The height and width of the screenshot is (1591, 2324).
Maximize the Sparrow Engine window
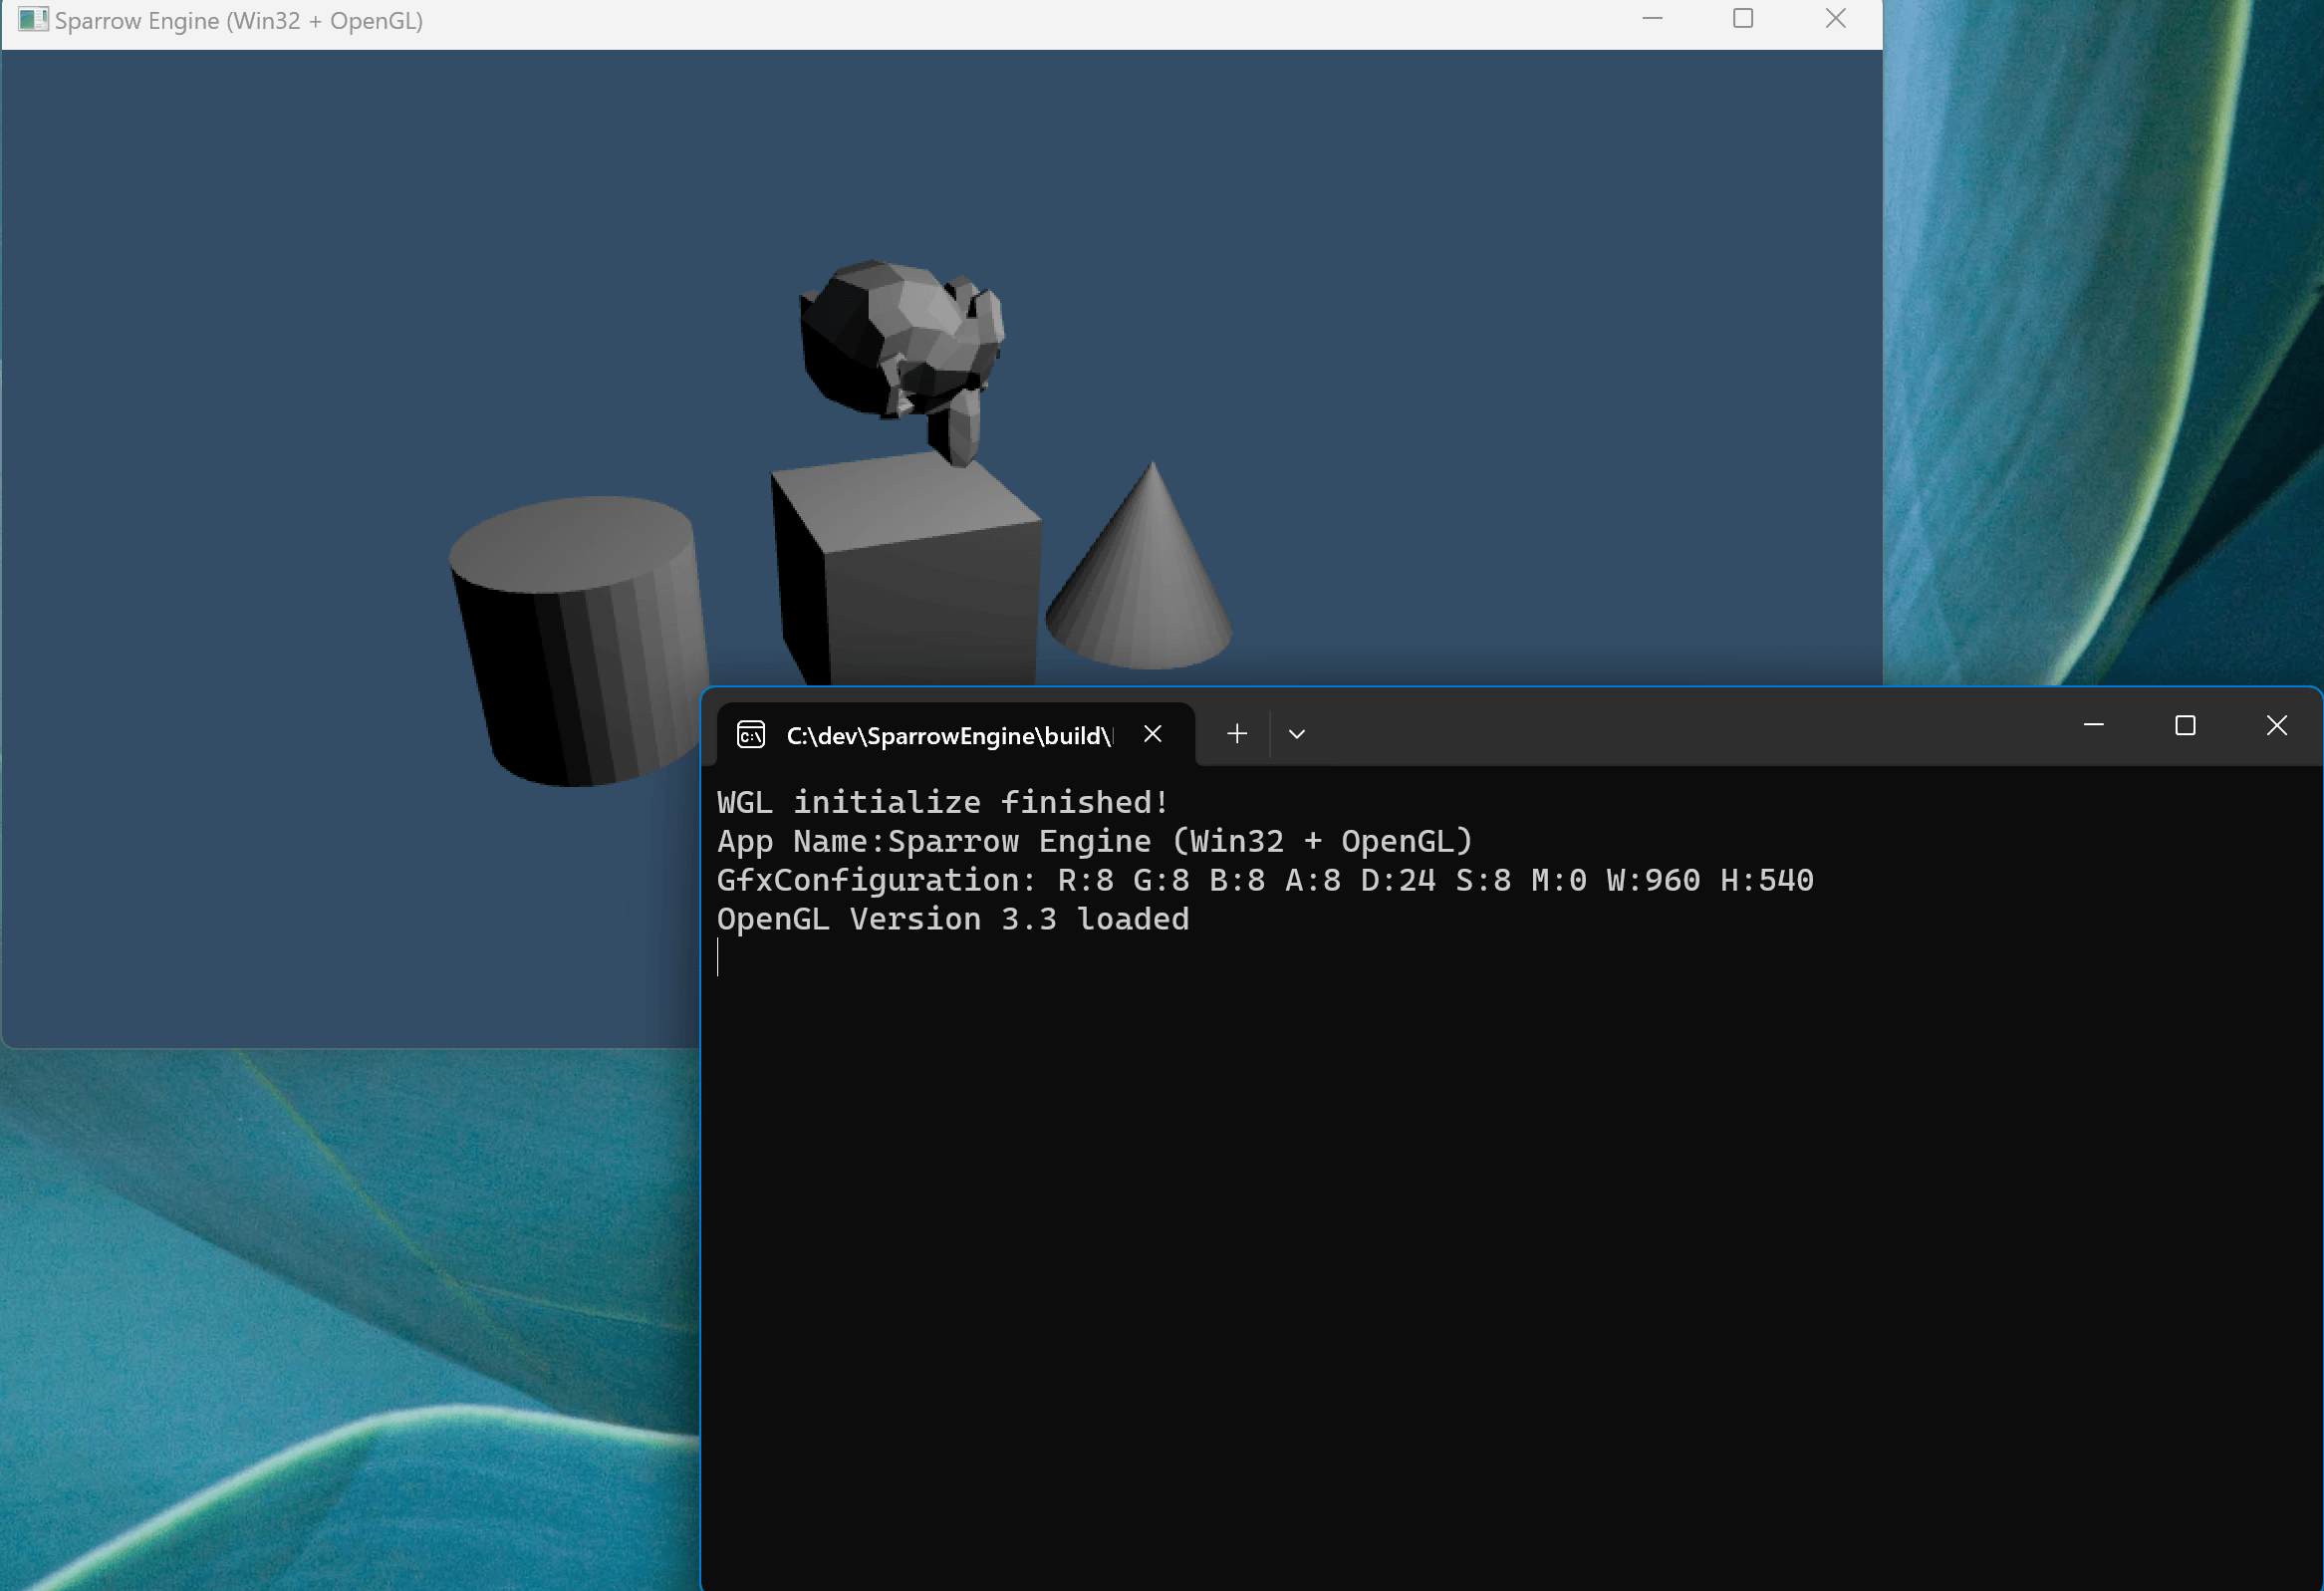[1743, 19]
